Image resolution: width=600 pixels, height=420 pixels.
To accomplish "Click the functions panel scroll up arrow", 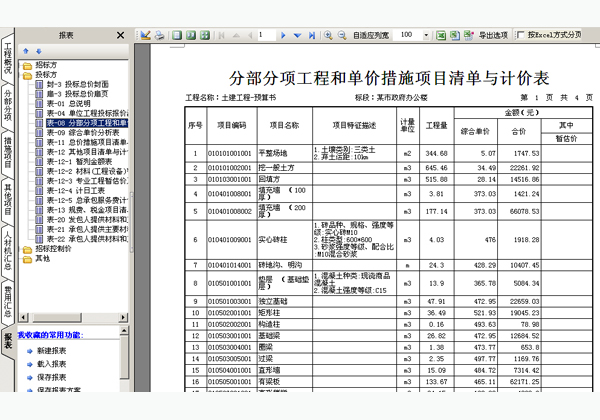I will (x=124, y=330).
